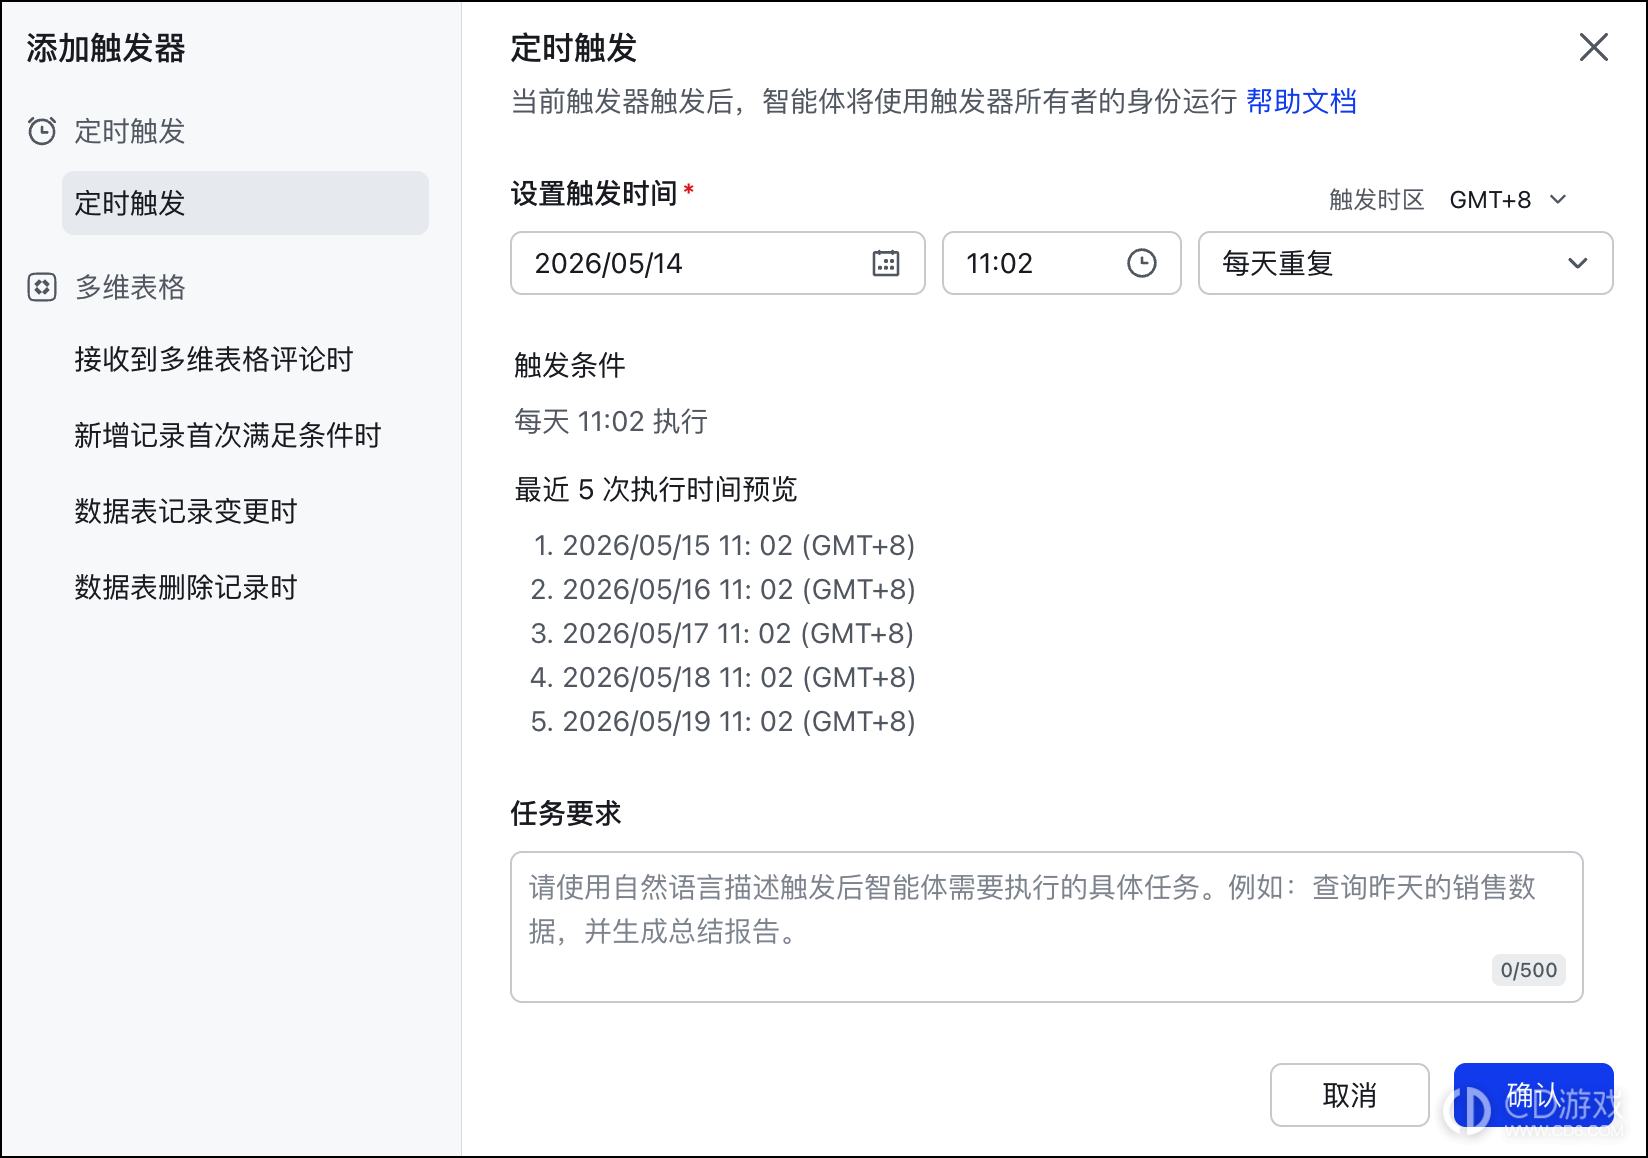Click the 确认 button
The height and width of the screenshot is (1158, 1648).
click(1534, 1095)
